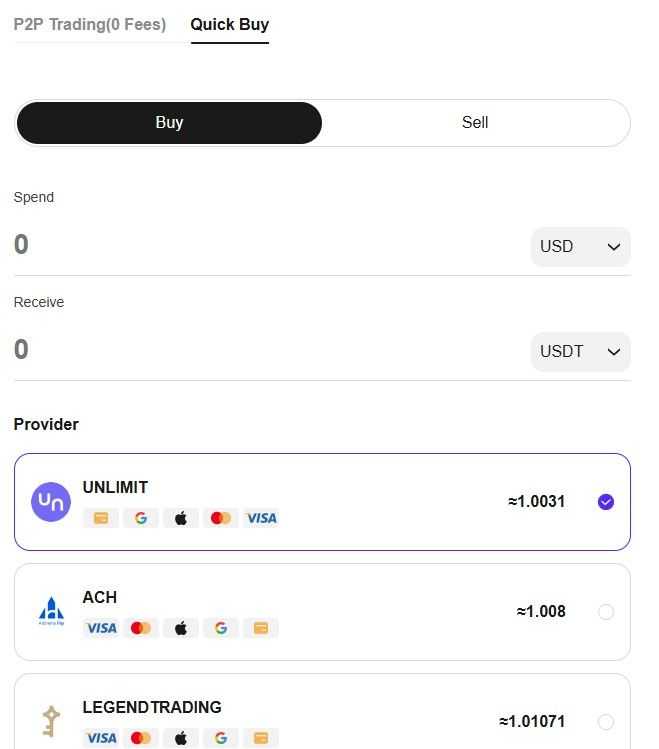Click the Spend amount input field
This screenshot has width=659, height=749.
(x=267, y=245)
